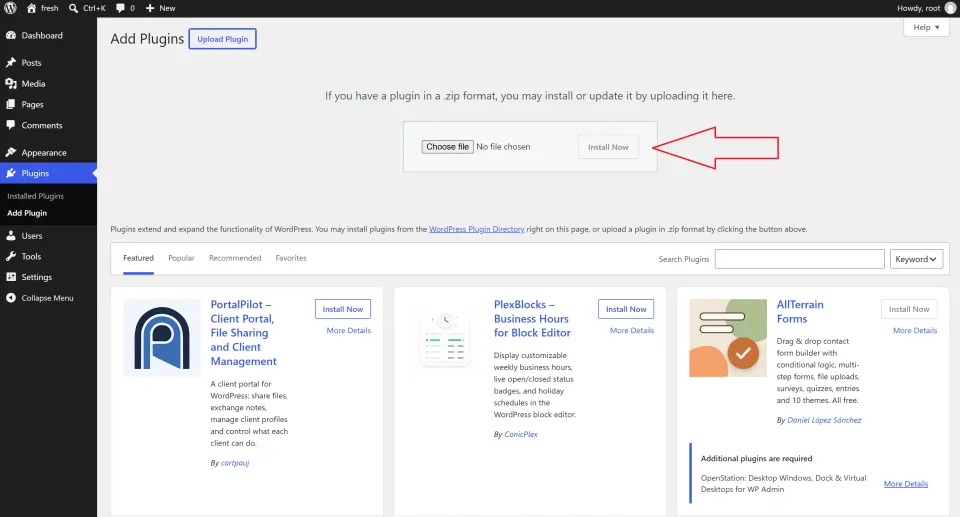Click the Comments icon in sidebar
960x517 pixels.
point(11,125)
